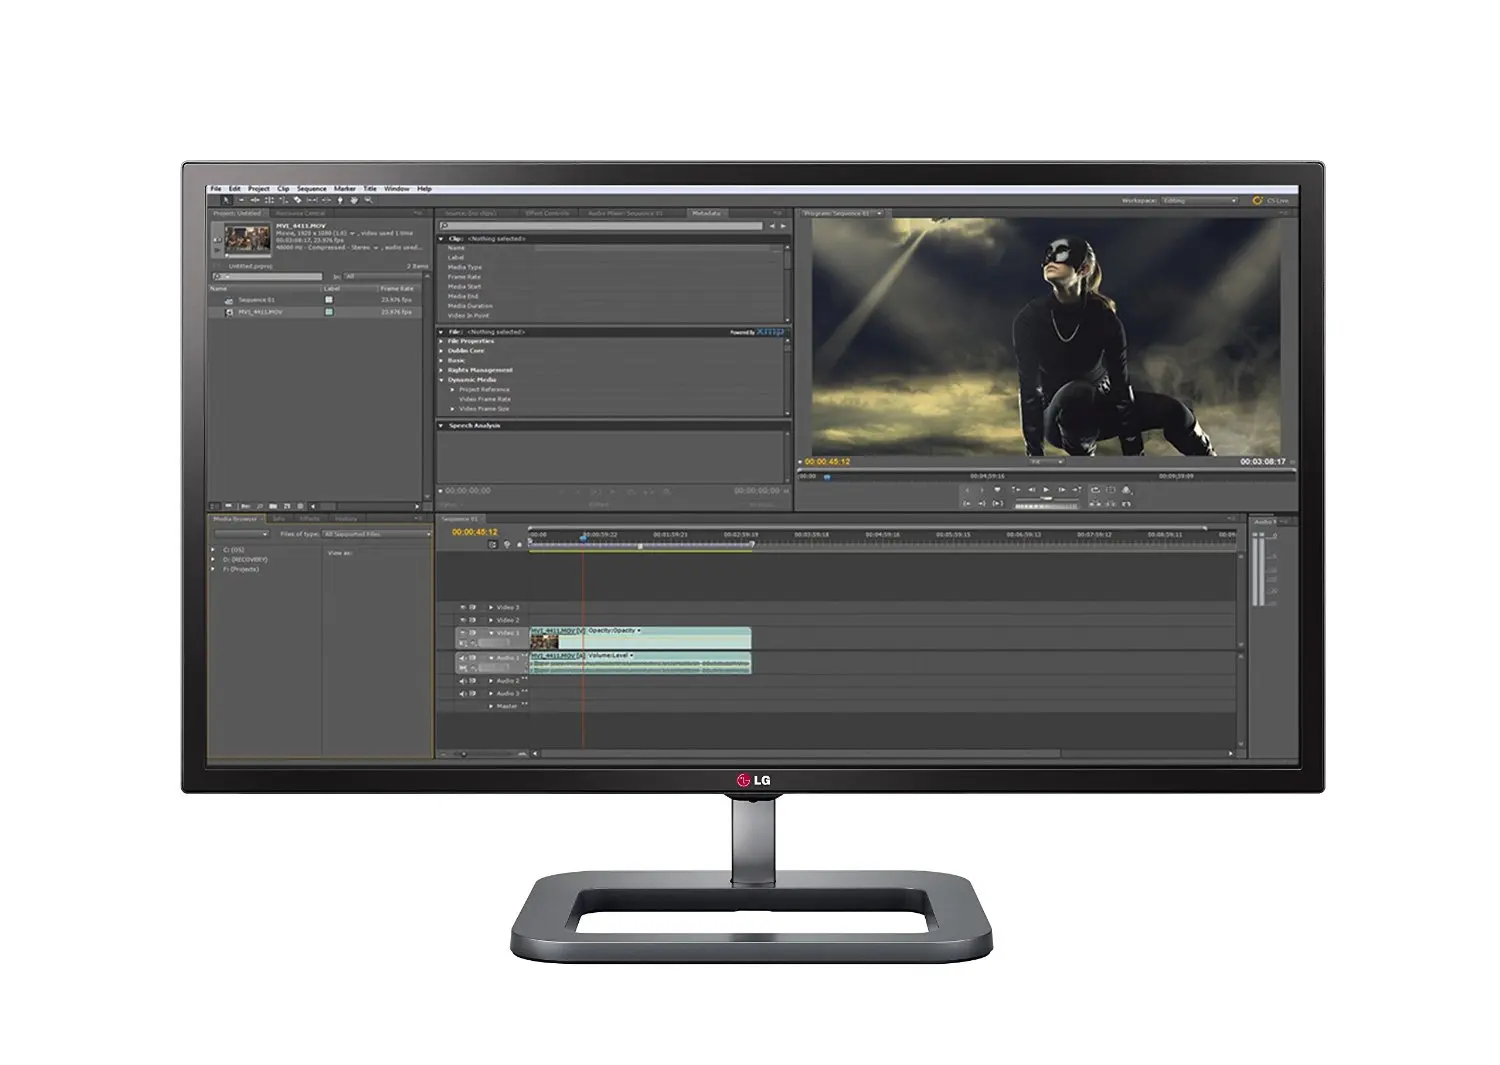Screen dimensions: 1500x1065
Task: Select the Zoom magnifier tool
Action: point(368,200)
